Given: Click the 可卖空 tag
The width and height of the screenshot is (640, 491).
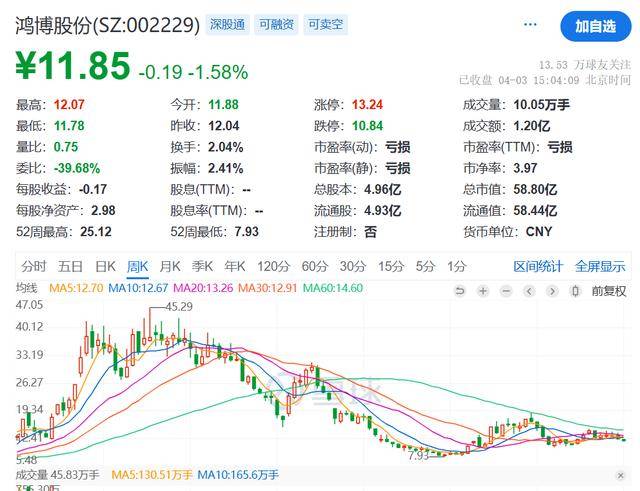Looking at the screenshot, I should [x=325, y=24].
